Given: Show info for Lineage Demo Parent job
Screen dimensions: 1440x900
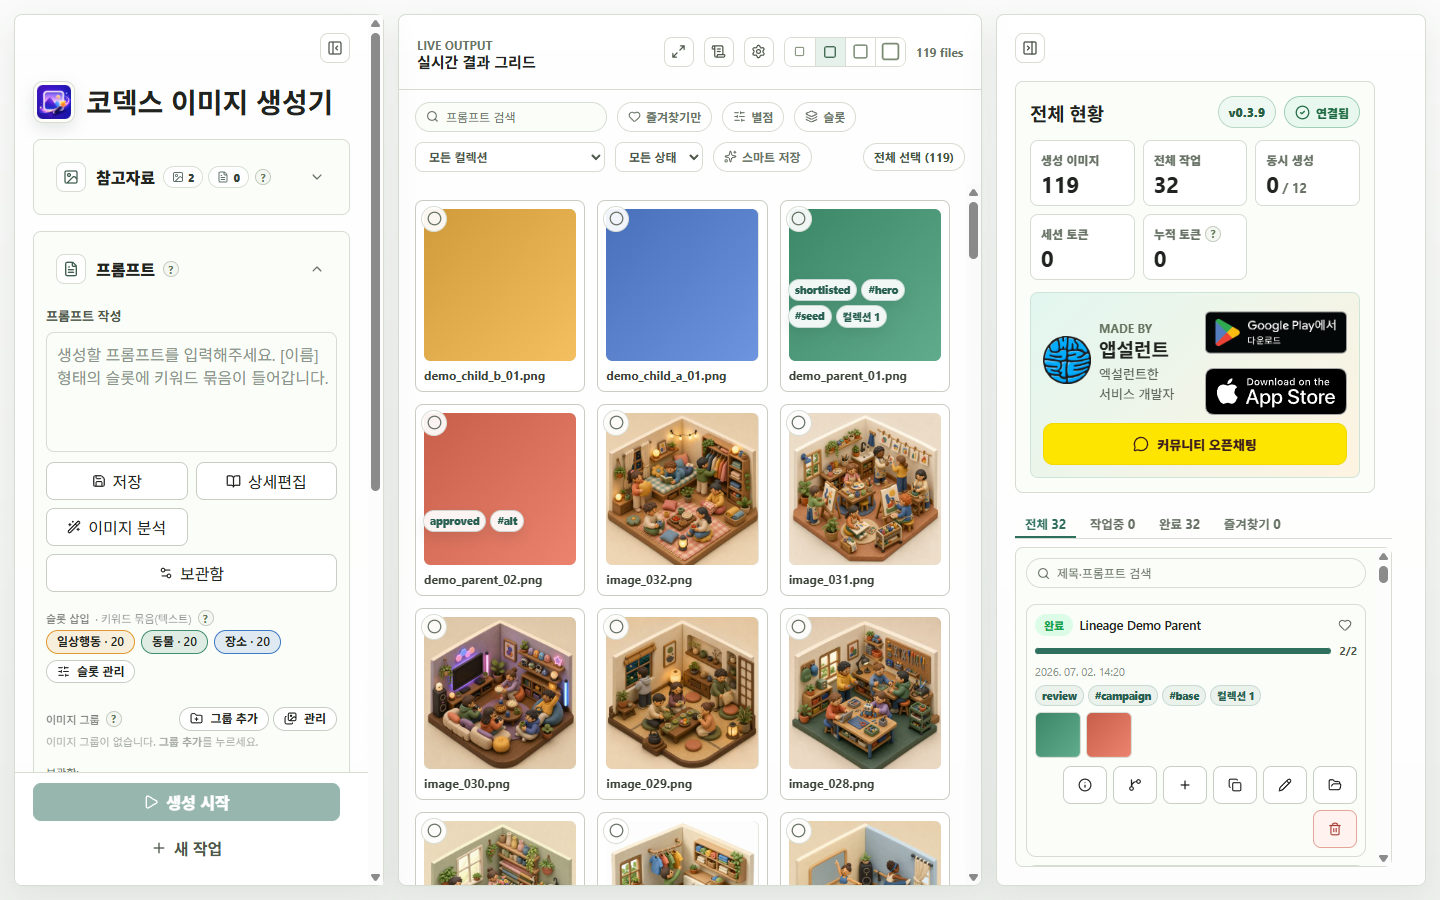Looking at the screenshot, I should pos(1085,785).
